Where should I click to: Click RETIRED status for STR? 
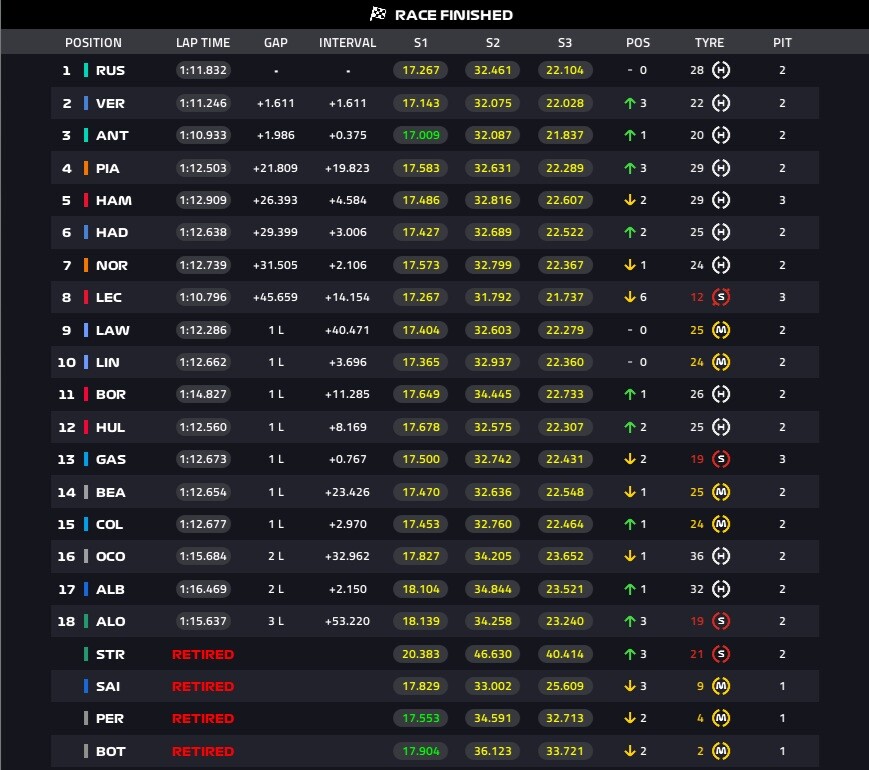pyautogui.click(x=203, y=654)
